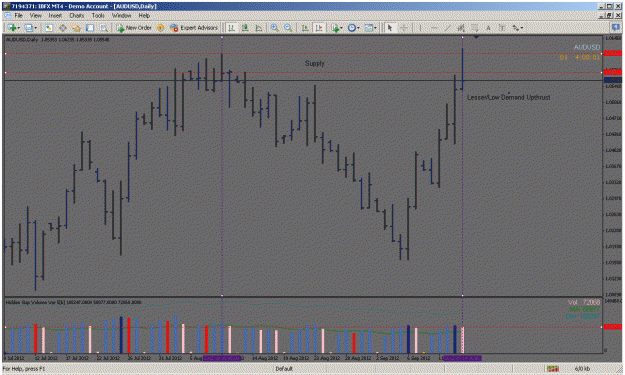Open the File menu

19,16
